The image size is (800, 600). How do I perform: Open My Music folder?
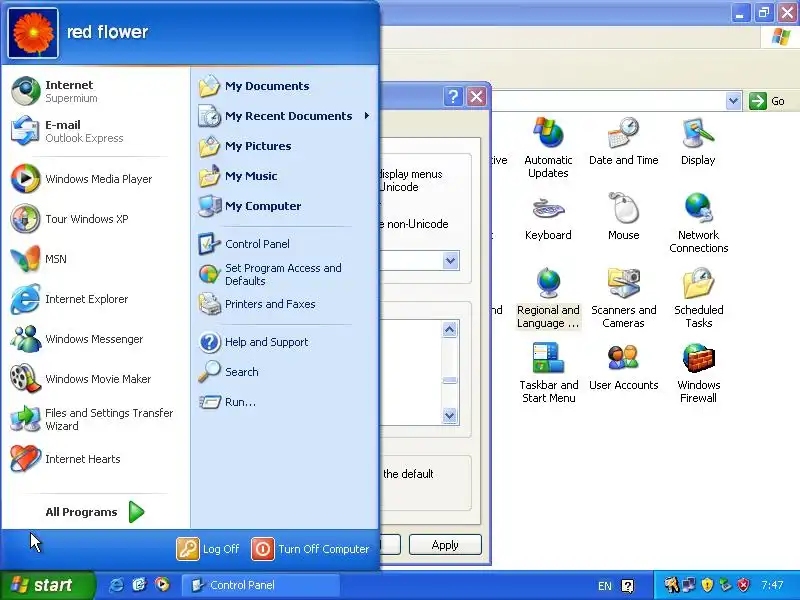pos(285,176)
